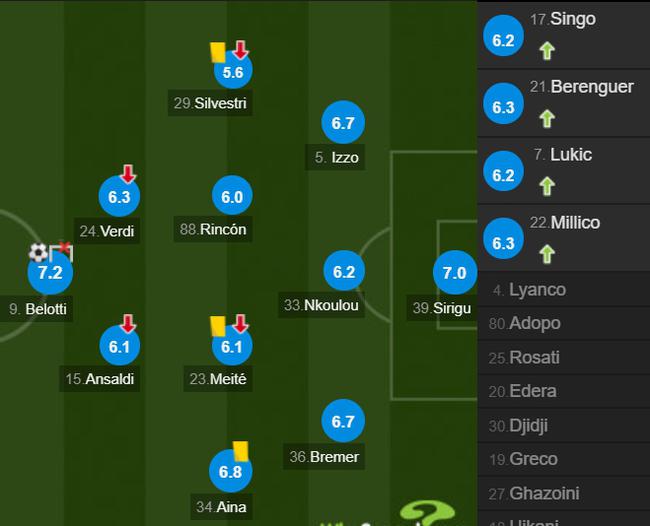
Task: Click Silvestri's yellow card icon
Action: [218, 52]
